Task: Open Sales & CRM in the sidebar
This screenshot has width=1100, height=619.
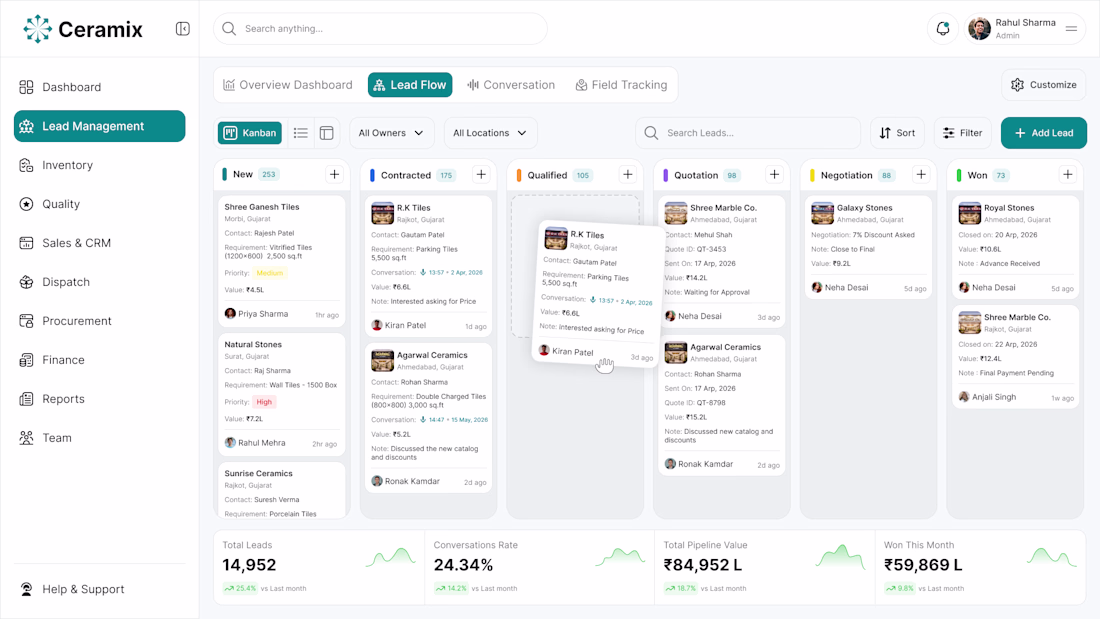Action: pyautogui.click(x=100, y=243)
